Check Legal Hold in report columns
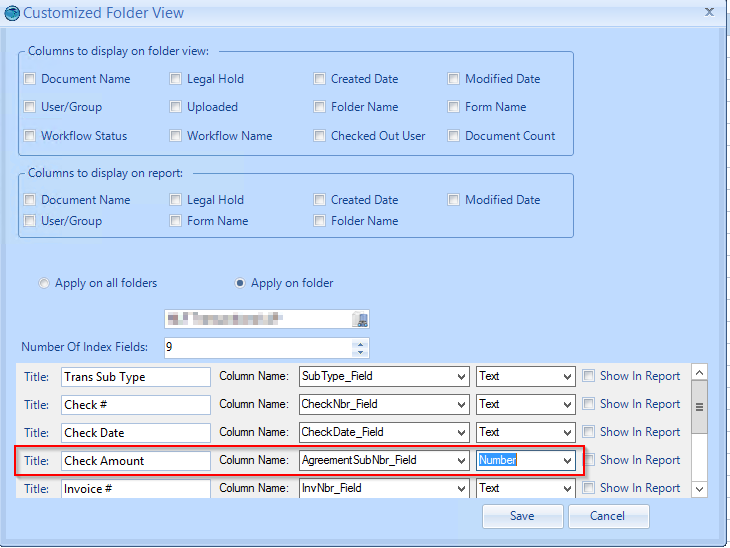Viewport: 730px width, 548px height. [x=176, y=200]
